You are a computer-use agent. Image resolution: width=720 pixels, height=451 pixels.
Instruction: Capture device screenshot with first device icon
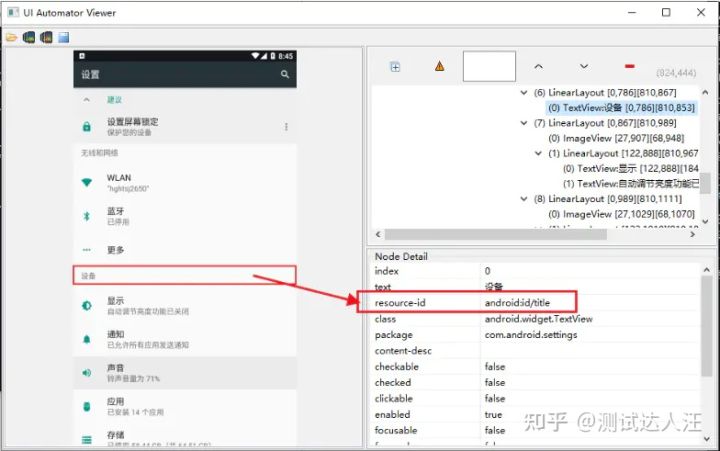point(29,37)
